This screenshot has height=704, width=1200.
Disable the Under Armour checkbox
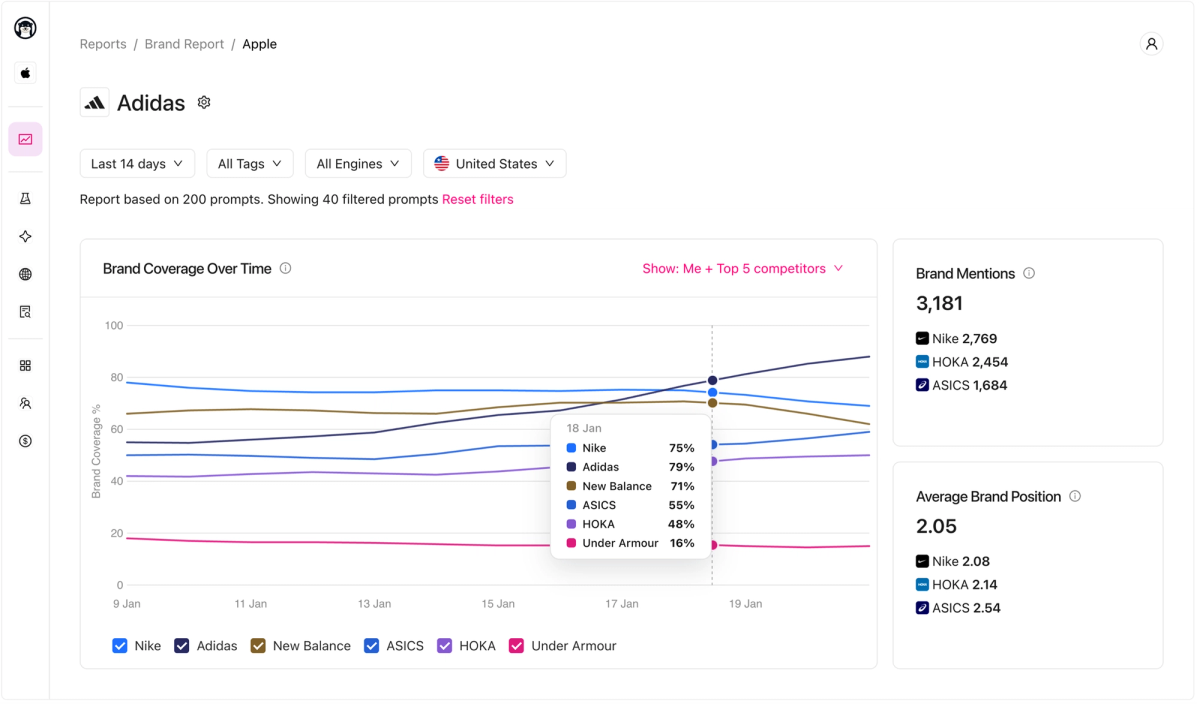(516, 645)
